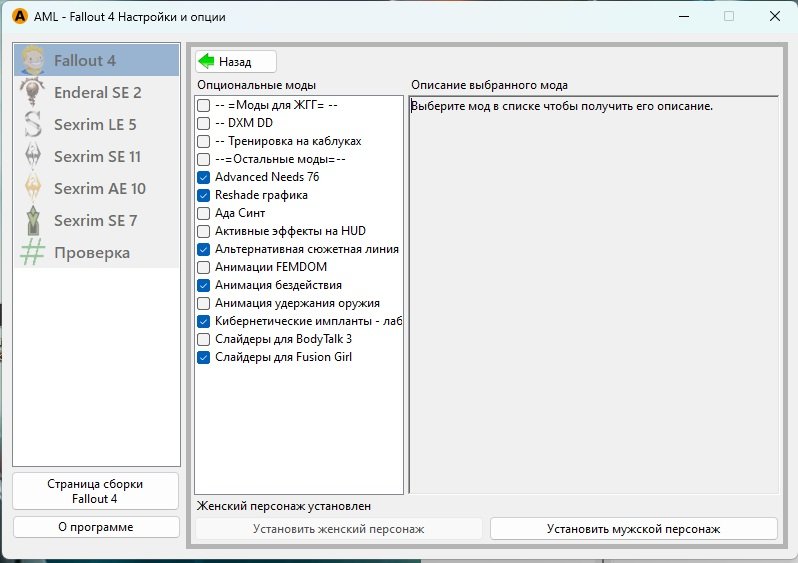Viewport: 798px width, 563px height.
Task: Open Страница сборки Fallout 4
Action: (x=96, y=491)
